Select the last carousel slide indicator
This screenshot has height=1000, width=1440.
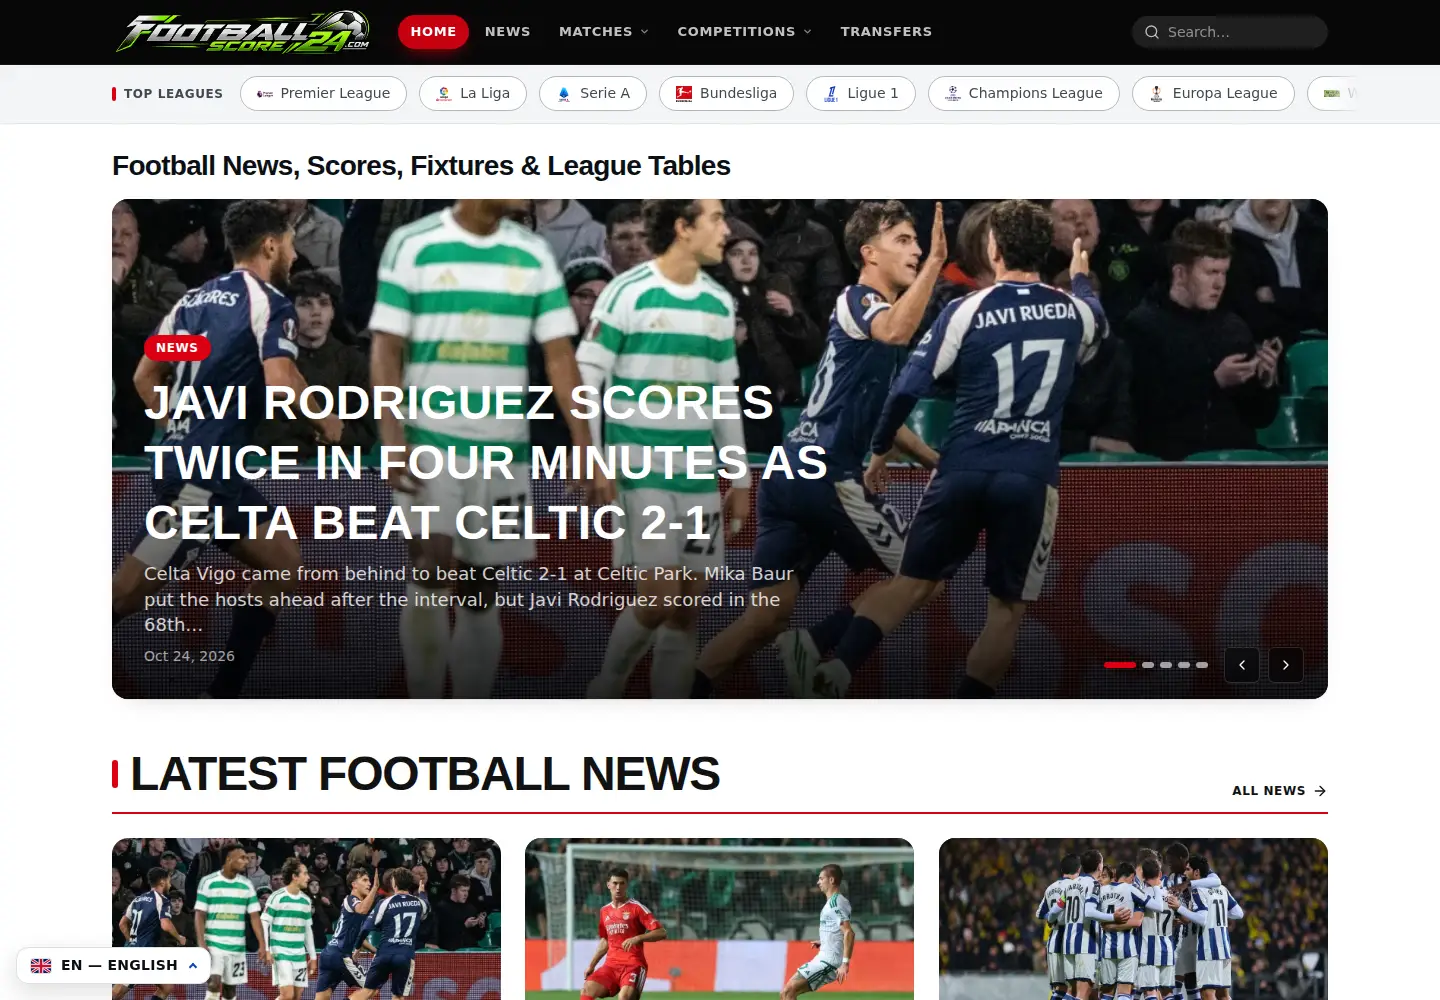click(x=1202, y=665)
